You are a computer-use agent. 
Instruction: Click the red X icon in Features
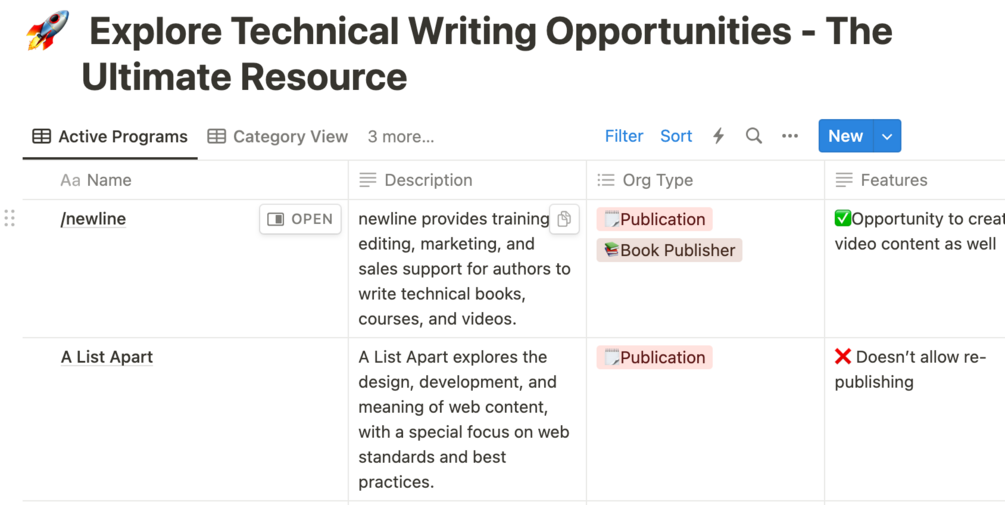[843, 357]
